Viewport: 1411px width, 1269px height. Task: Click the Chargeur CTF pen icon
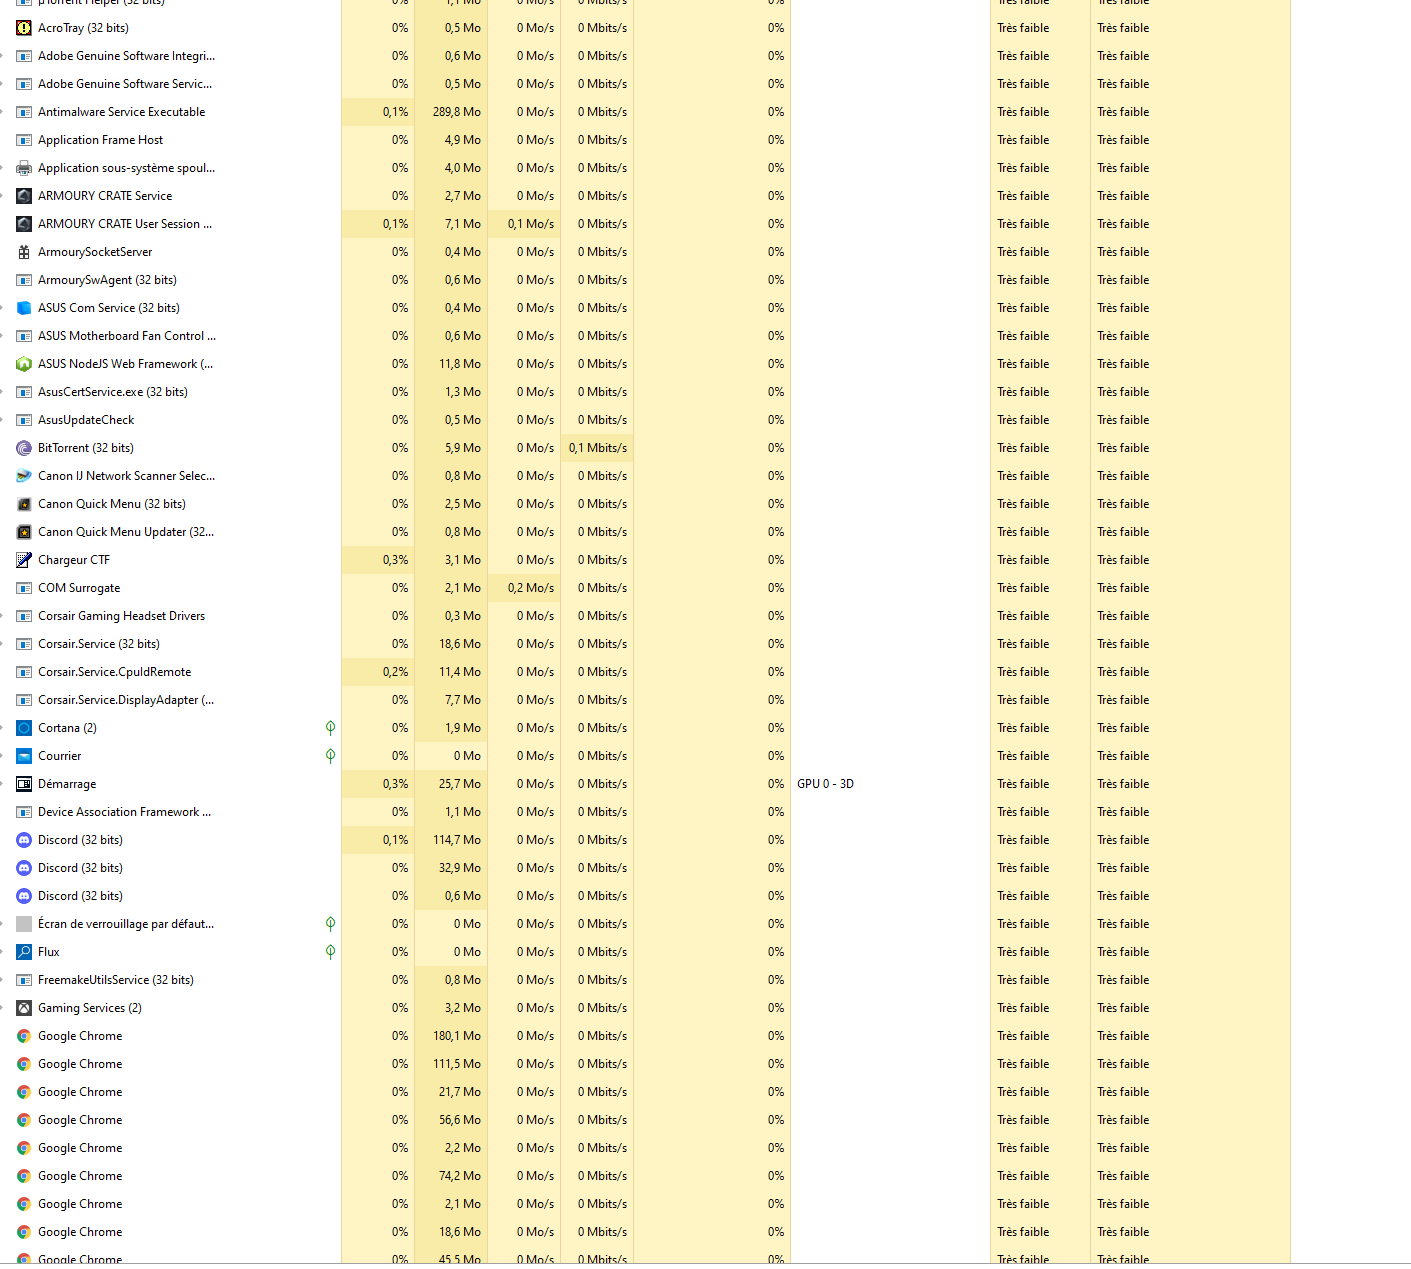[x=24, y=560]
